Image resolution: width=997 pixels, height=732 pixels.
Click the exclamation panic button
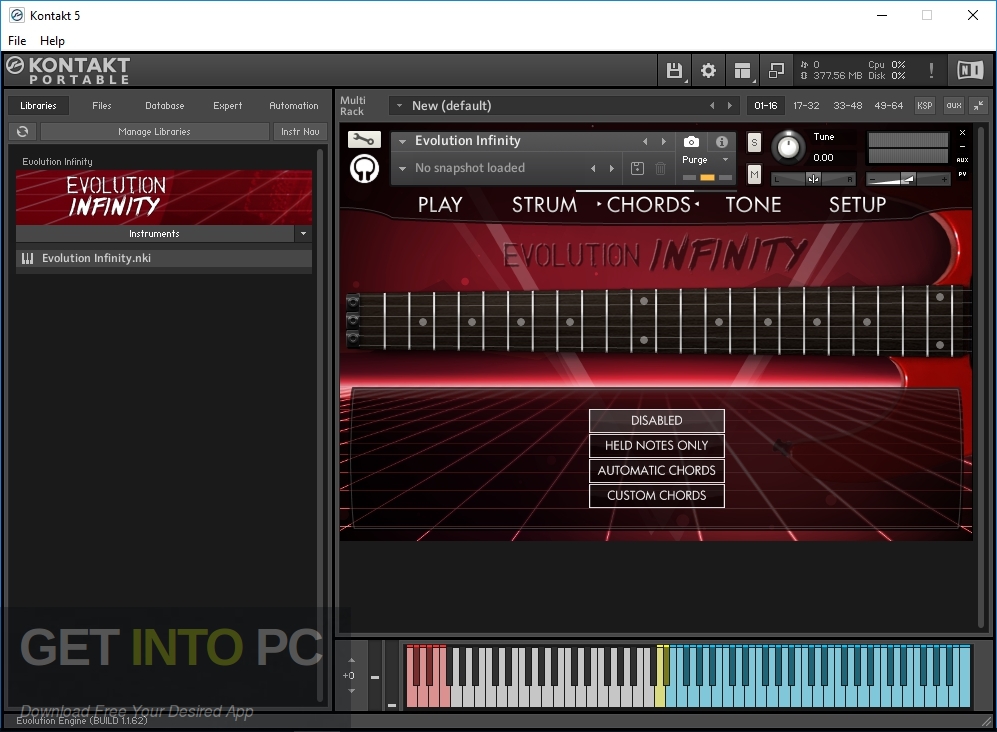pyautogui.click(x=931, y=70)
